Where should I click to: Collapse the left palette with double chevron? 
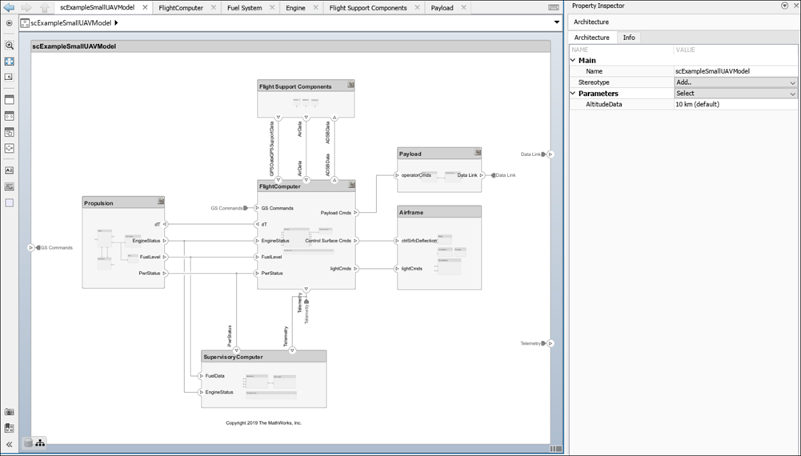point(9,444)
